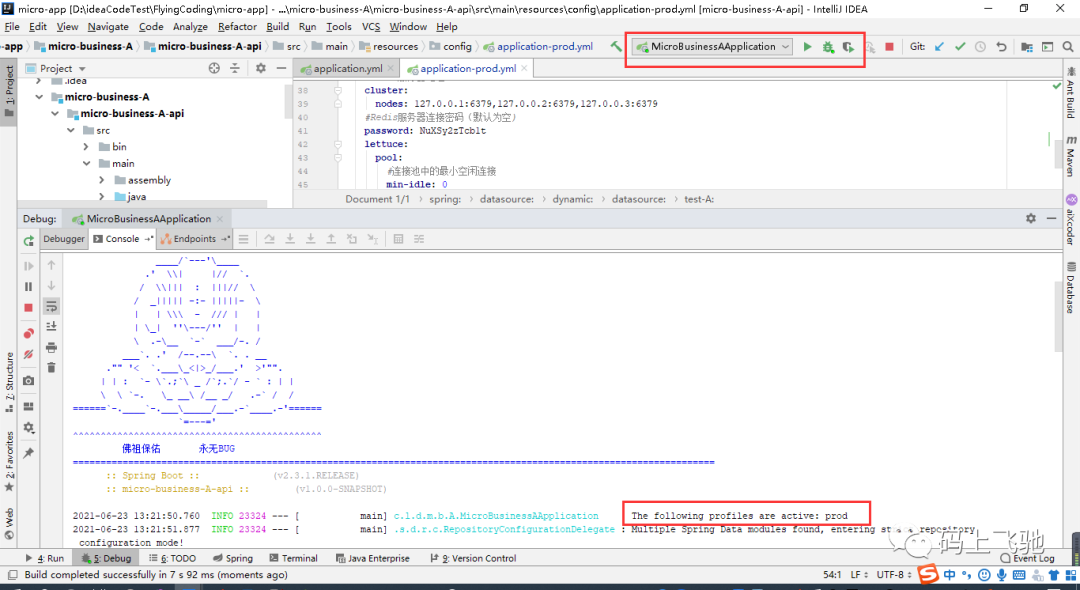Resume program in the debug sidebar
The height and width of the screenshot is (590, 1080).
pos(29,266)
